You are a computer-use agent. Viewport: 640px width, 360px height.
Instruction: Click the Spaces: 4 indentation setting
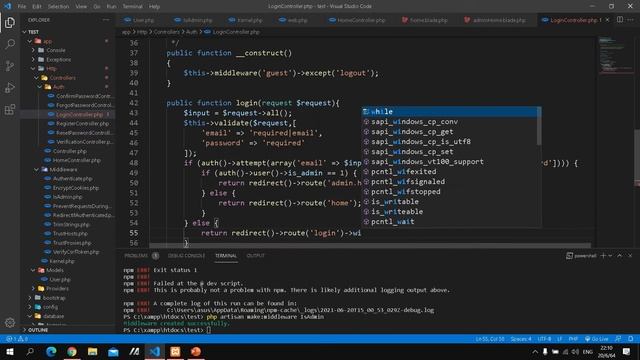(x=521, y=339)
